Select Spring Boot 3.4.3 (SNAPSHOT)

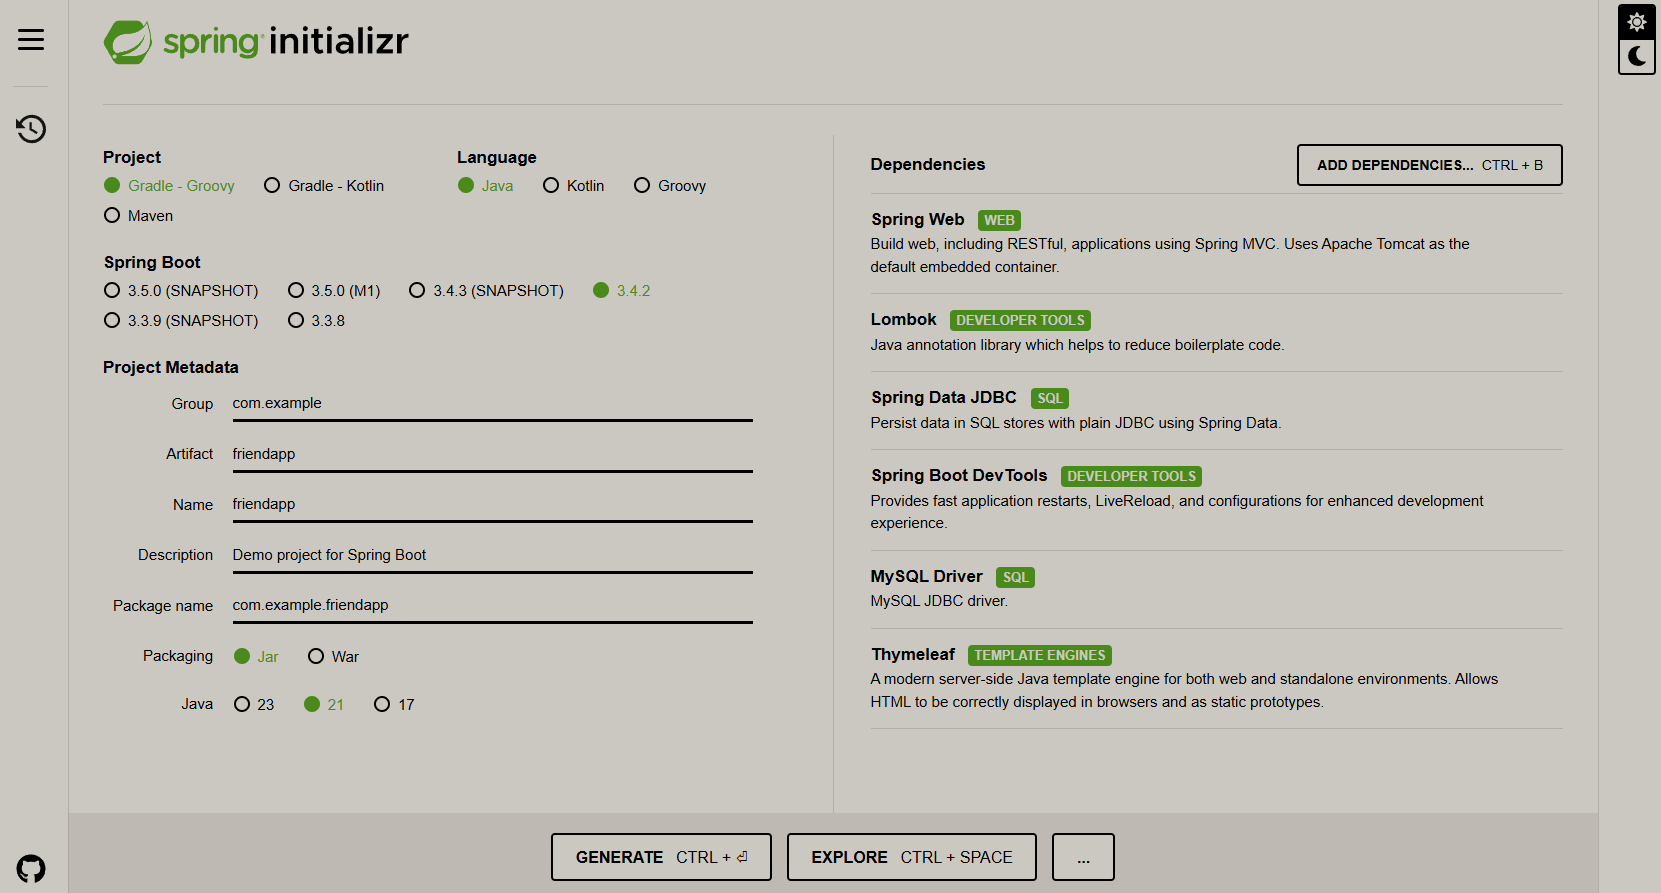click(x=487, y=291)
